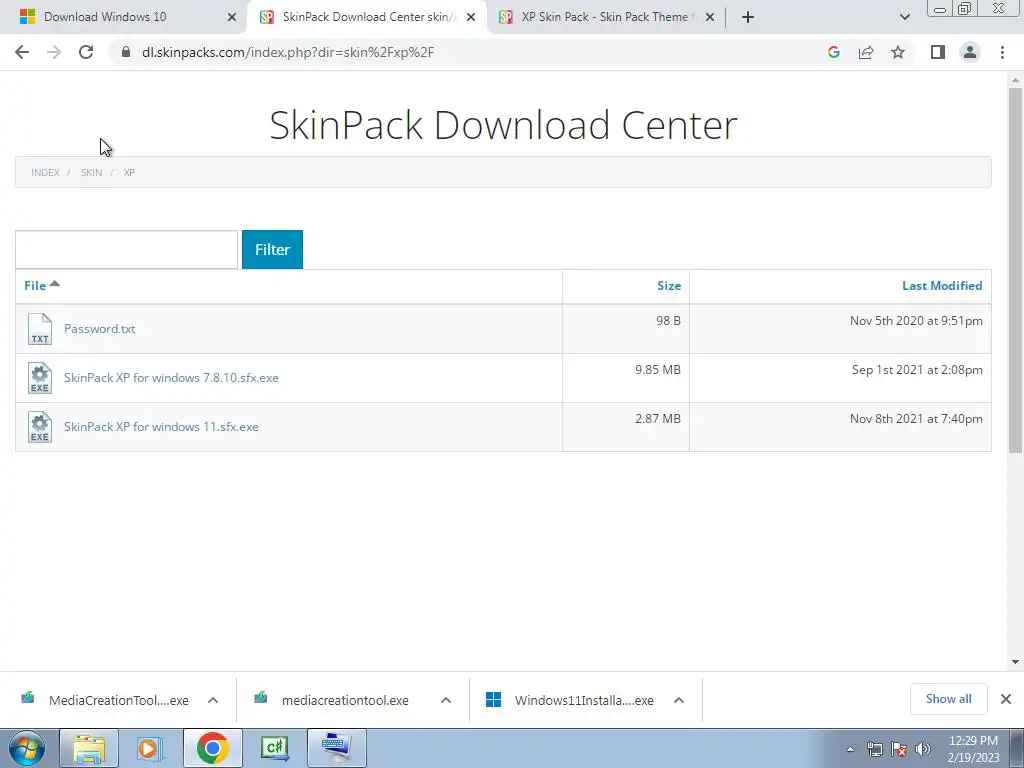1024x768 pixels.
Task: Sort by Size column header
Action: (669, 285)
